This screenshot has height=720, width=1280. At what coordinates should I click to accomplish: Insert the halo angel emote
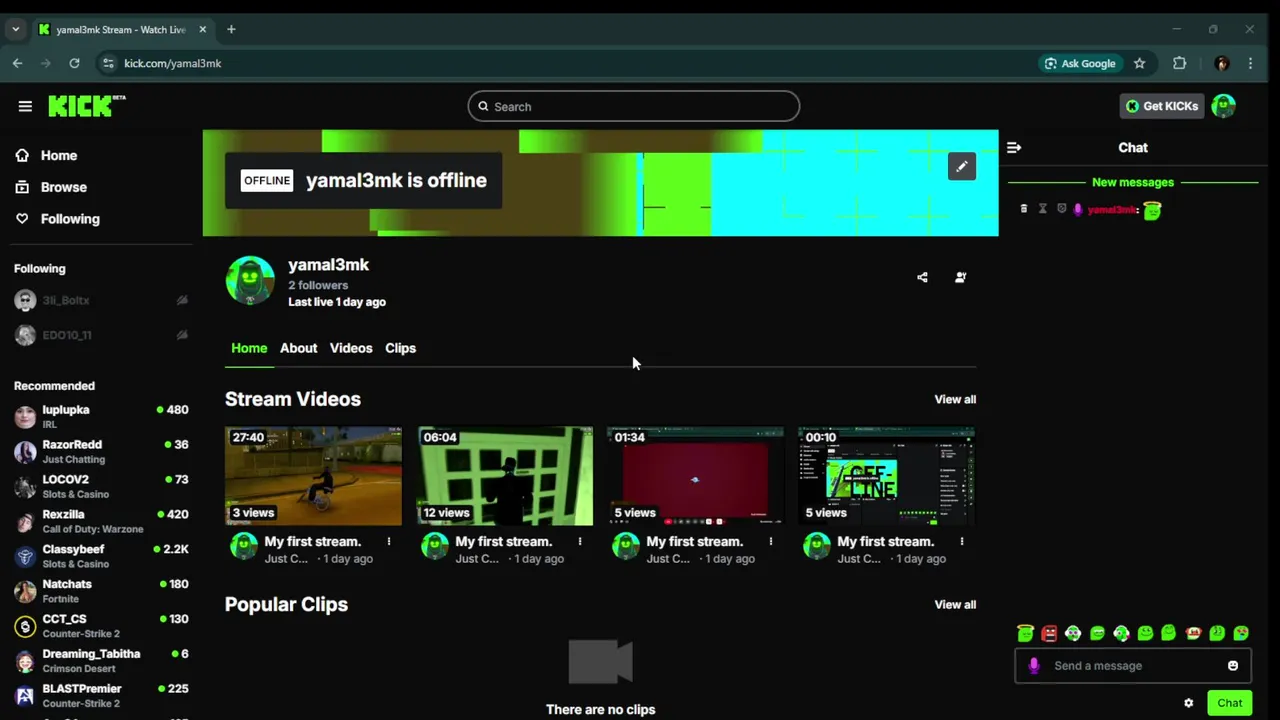click(1025, 633)
